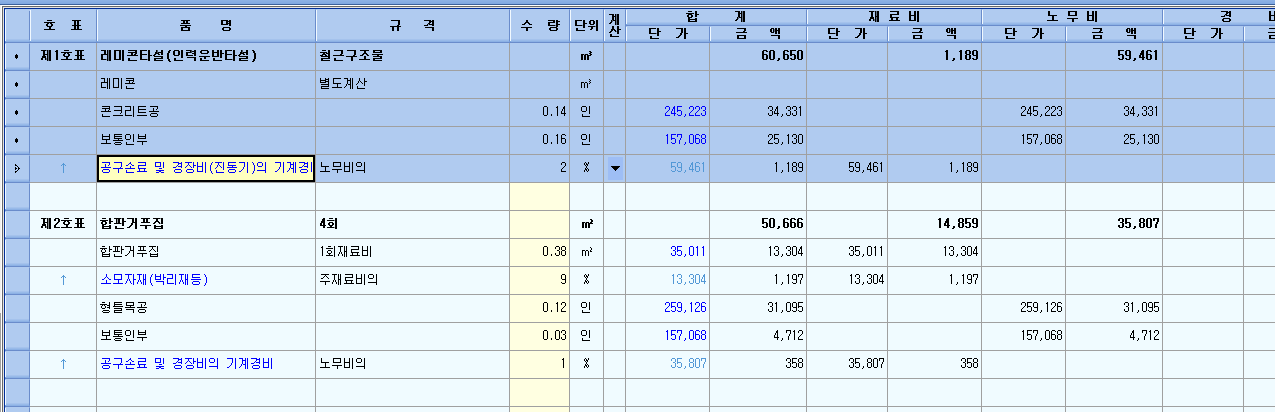Select the 별도계산 cell
Viewport: 1275px width, 412px height.
click(x=413, y=84)
